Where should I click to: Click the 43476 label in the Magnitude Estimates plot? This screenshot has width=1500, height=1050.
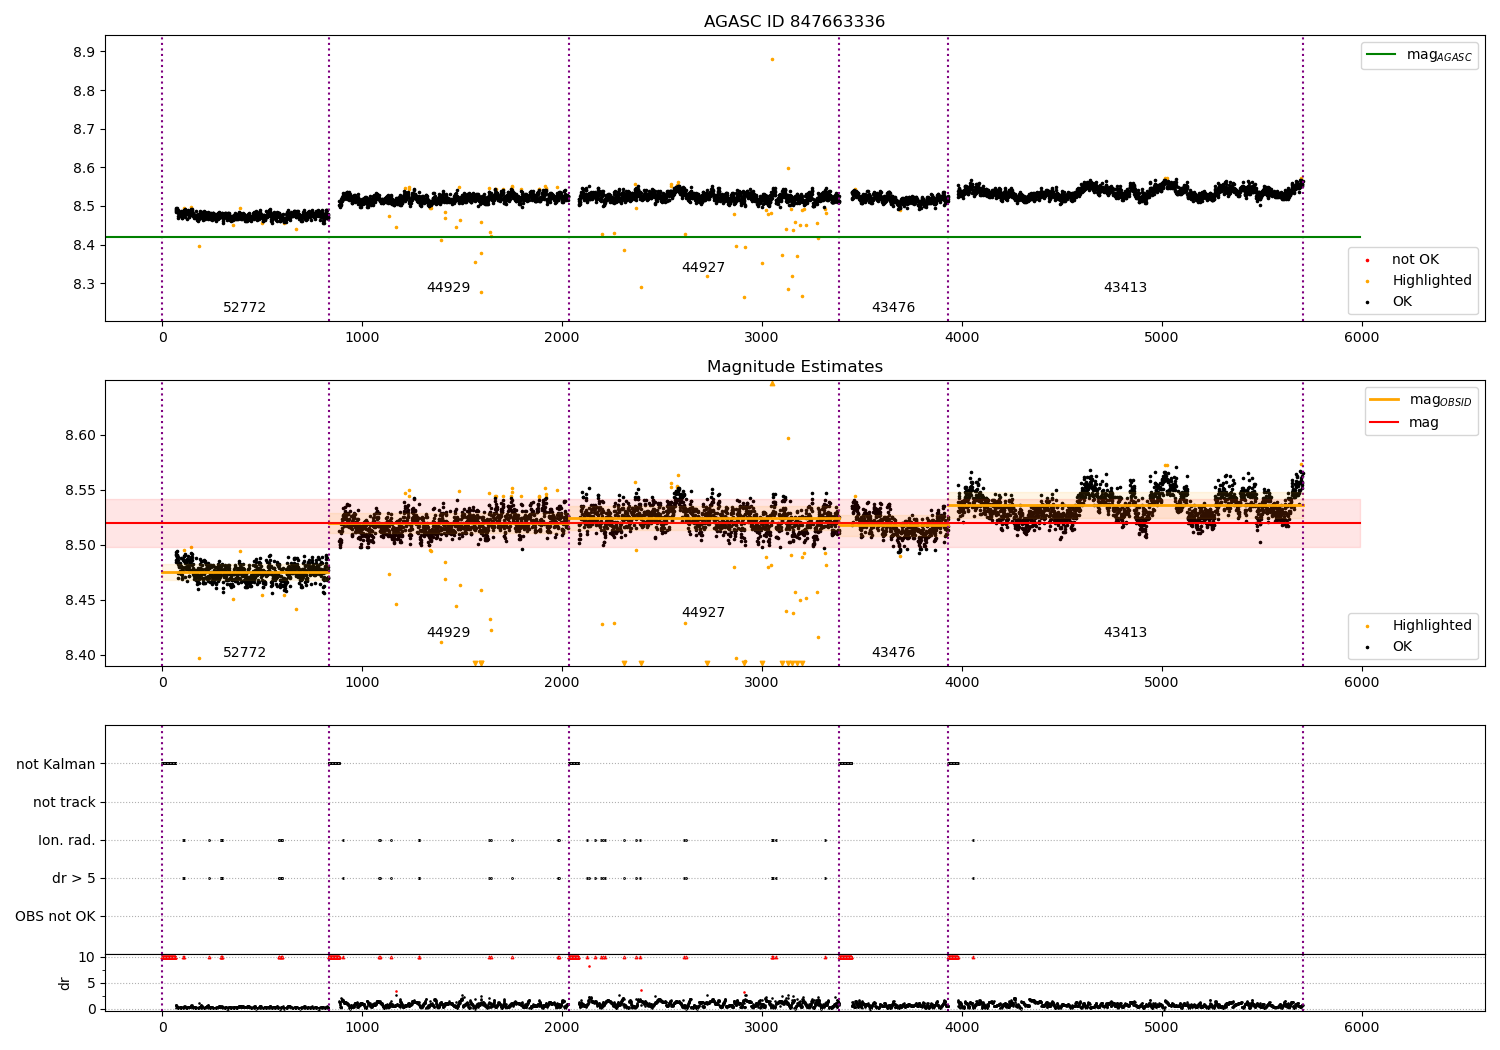tap(893, 653)
